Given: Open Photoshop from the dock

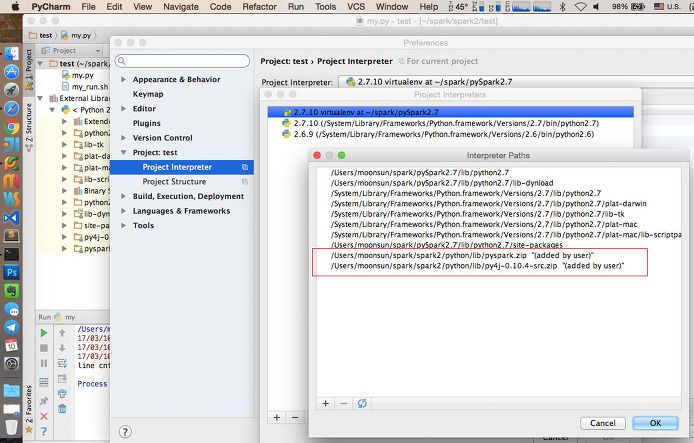Looking at the screenshot, I should [12, 272].
